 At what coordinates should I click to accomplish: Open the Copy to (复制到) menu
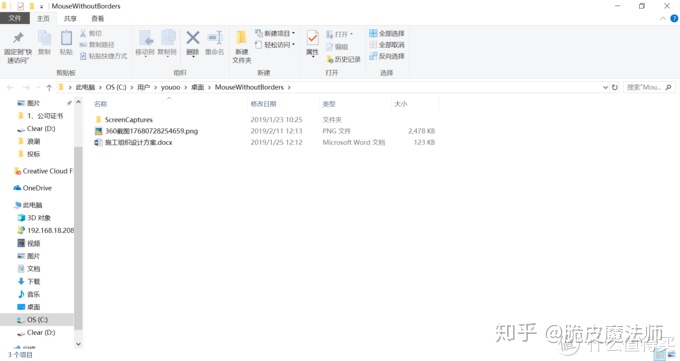(167, 43)
